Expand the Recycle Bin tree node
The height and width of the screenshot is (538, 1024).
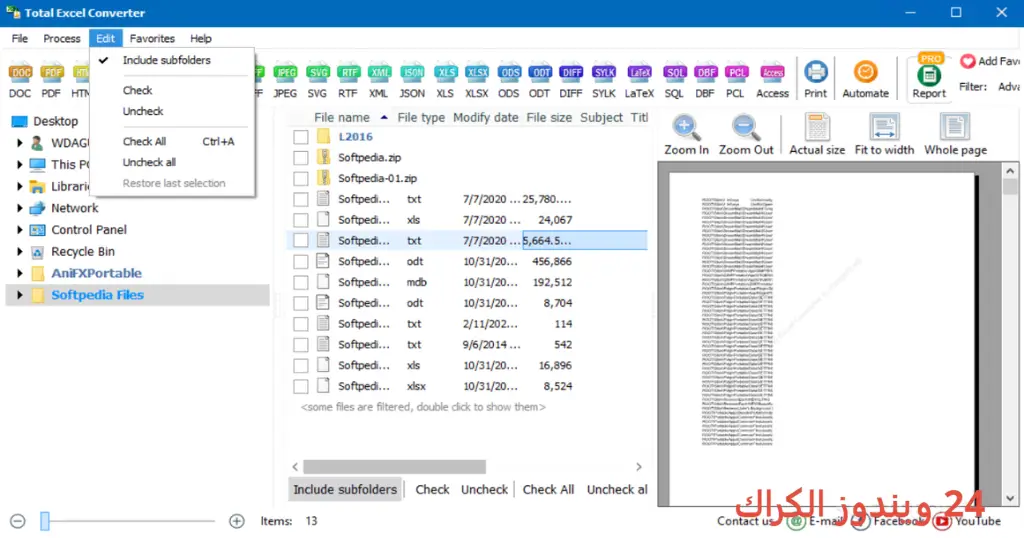[x=19, y=251]
